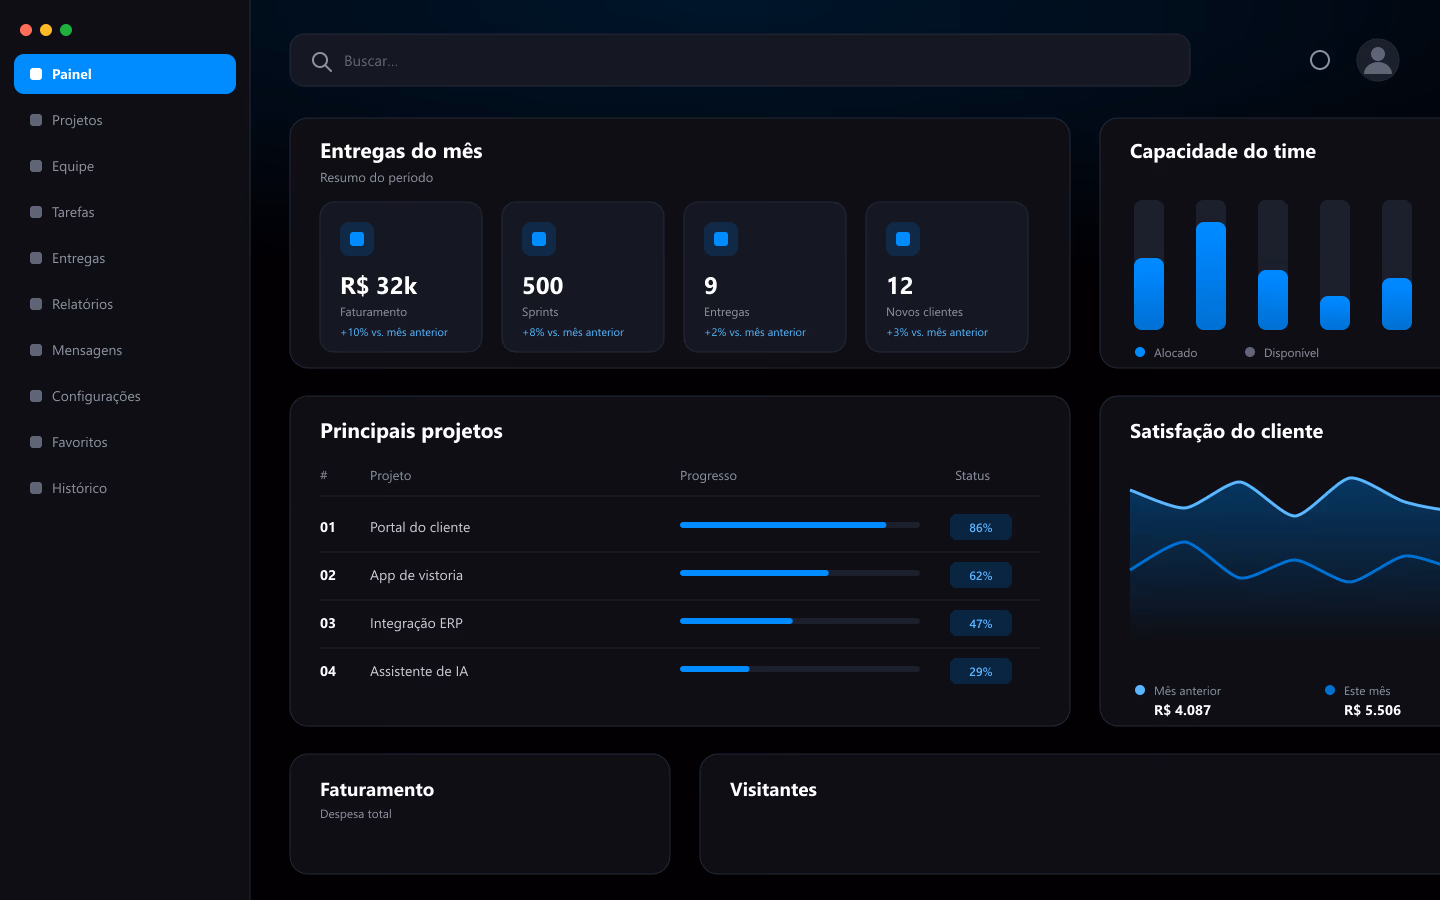Open Relatórios page
1440x900 pixels.
tap(125, 304)
